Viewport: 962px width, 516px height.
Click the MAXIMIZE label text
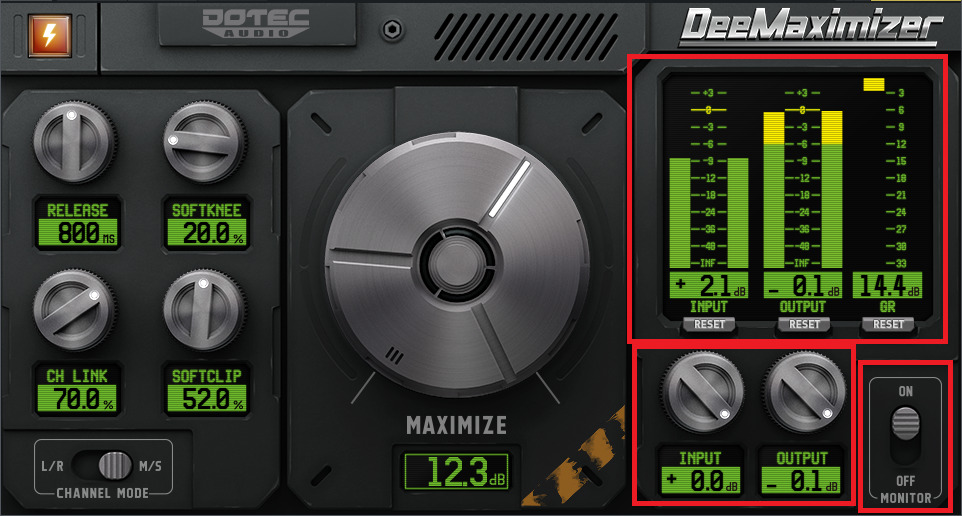tap(456, 425)
